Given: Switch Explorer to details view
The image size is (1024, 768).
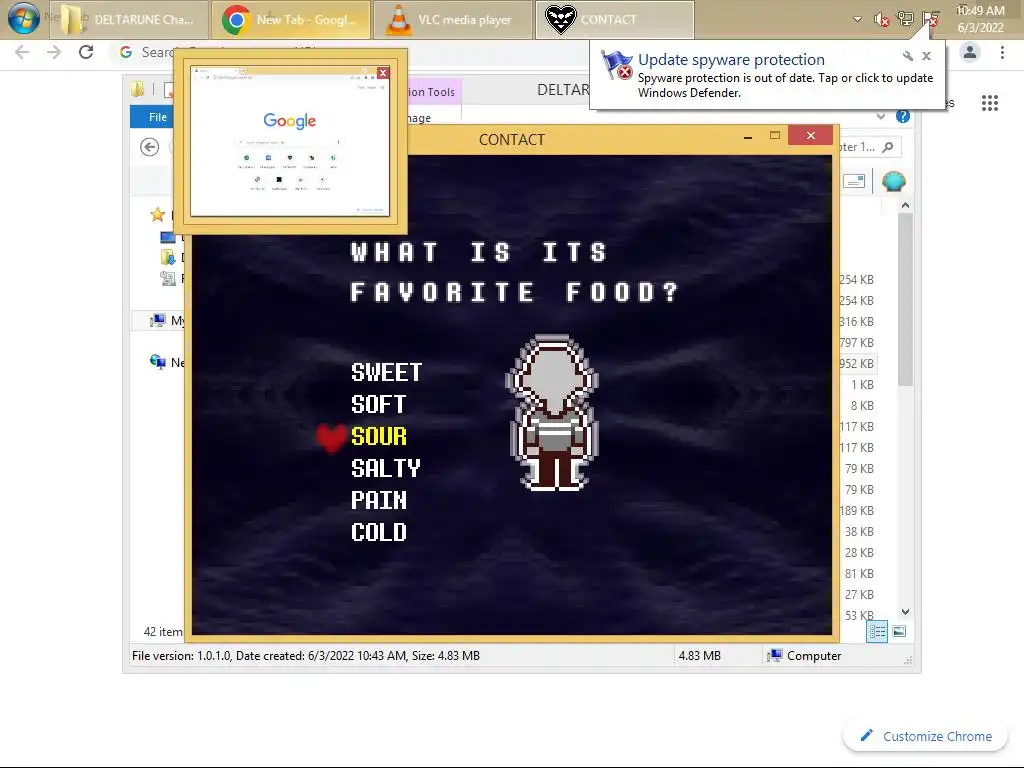Looking at the screenshot, I should pyautogui.click(x=877, y=631).
